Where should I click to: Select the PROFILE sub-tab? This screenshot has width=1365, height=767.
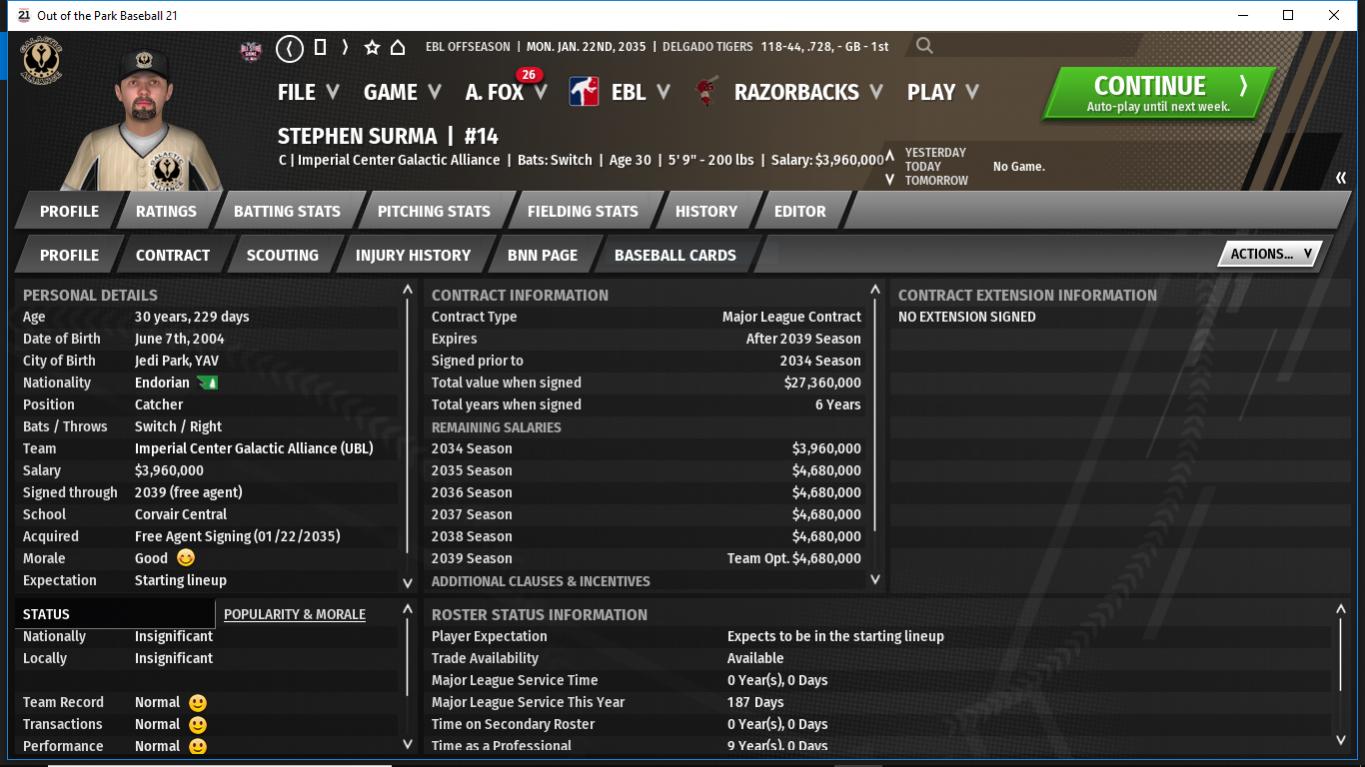click(x=69, y=255)
